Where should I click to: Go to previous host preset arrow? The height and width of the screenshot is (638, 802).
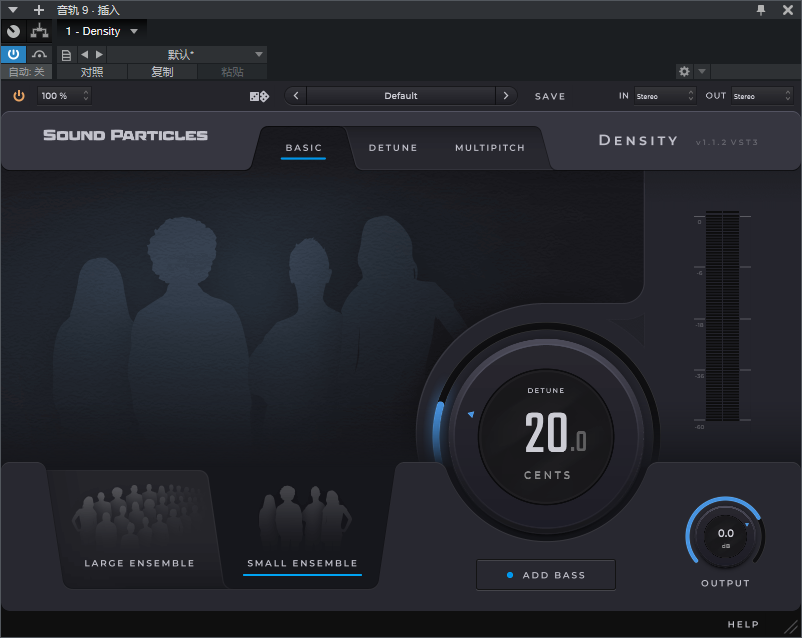tap(85, 54)
